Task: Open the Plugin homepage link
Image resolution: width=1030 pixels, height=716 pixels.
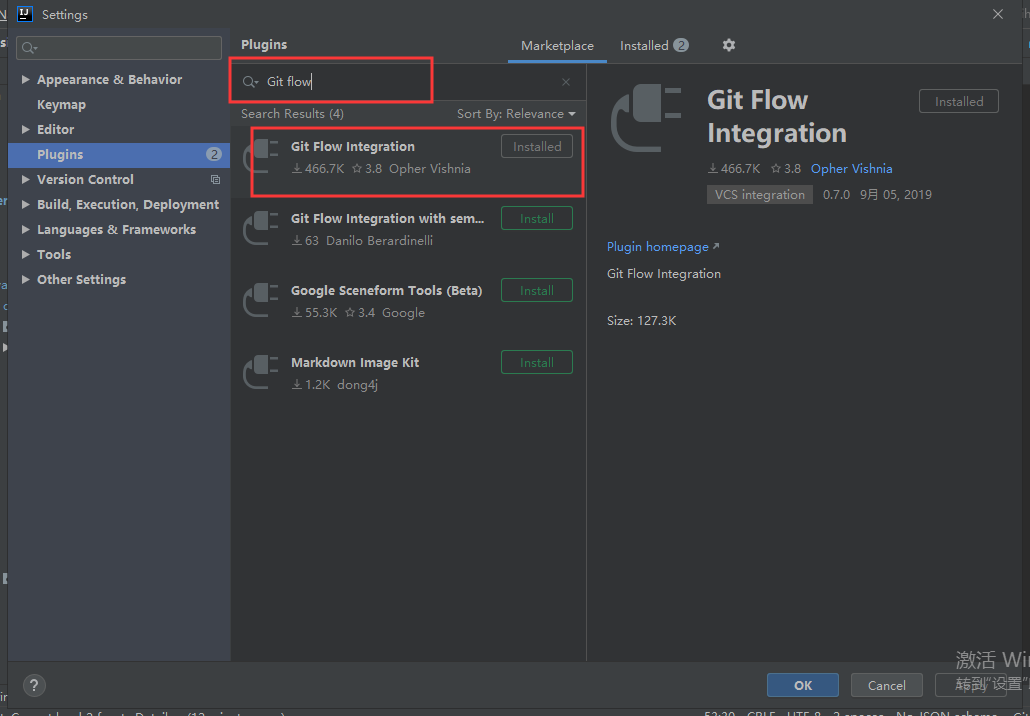Action: 663,247
